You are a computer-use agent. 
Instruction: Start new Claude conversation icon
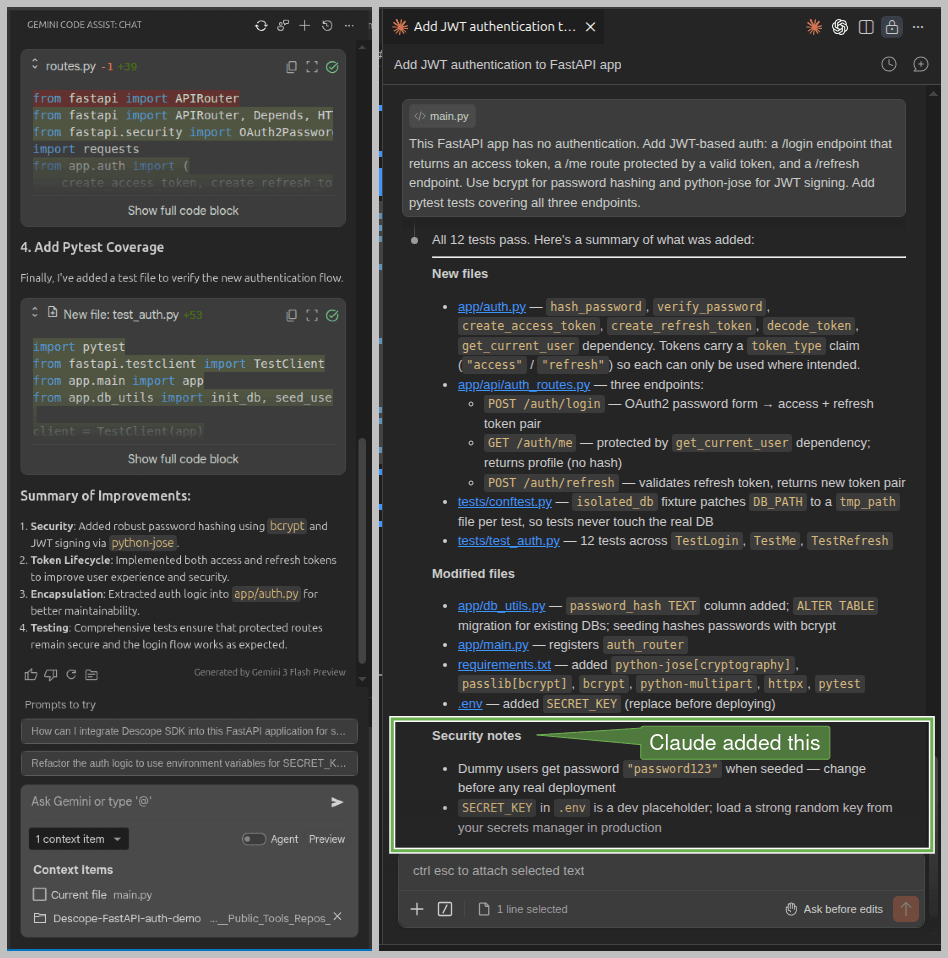pyautogui.click(x=921, y=64)
